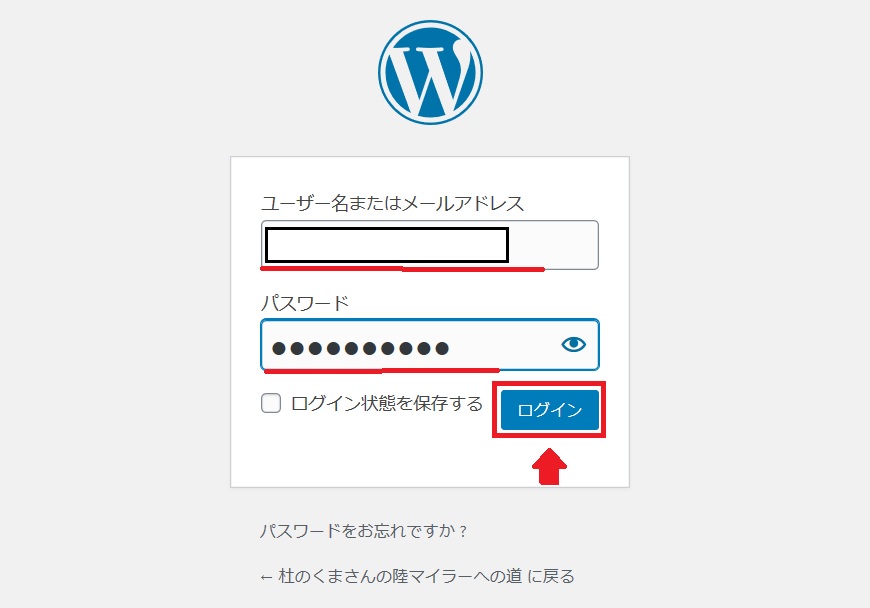The height and width of the screenshot is (608, 870).
Task: Tick the ログイン状態を保存する checkbox
Action: [x=271, y=403]
